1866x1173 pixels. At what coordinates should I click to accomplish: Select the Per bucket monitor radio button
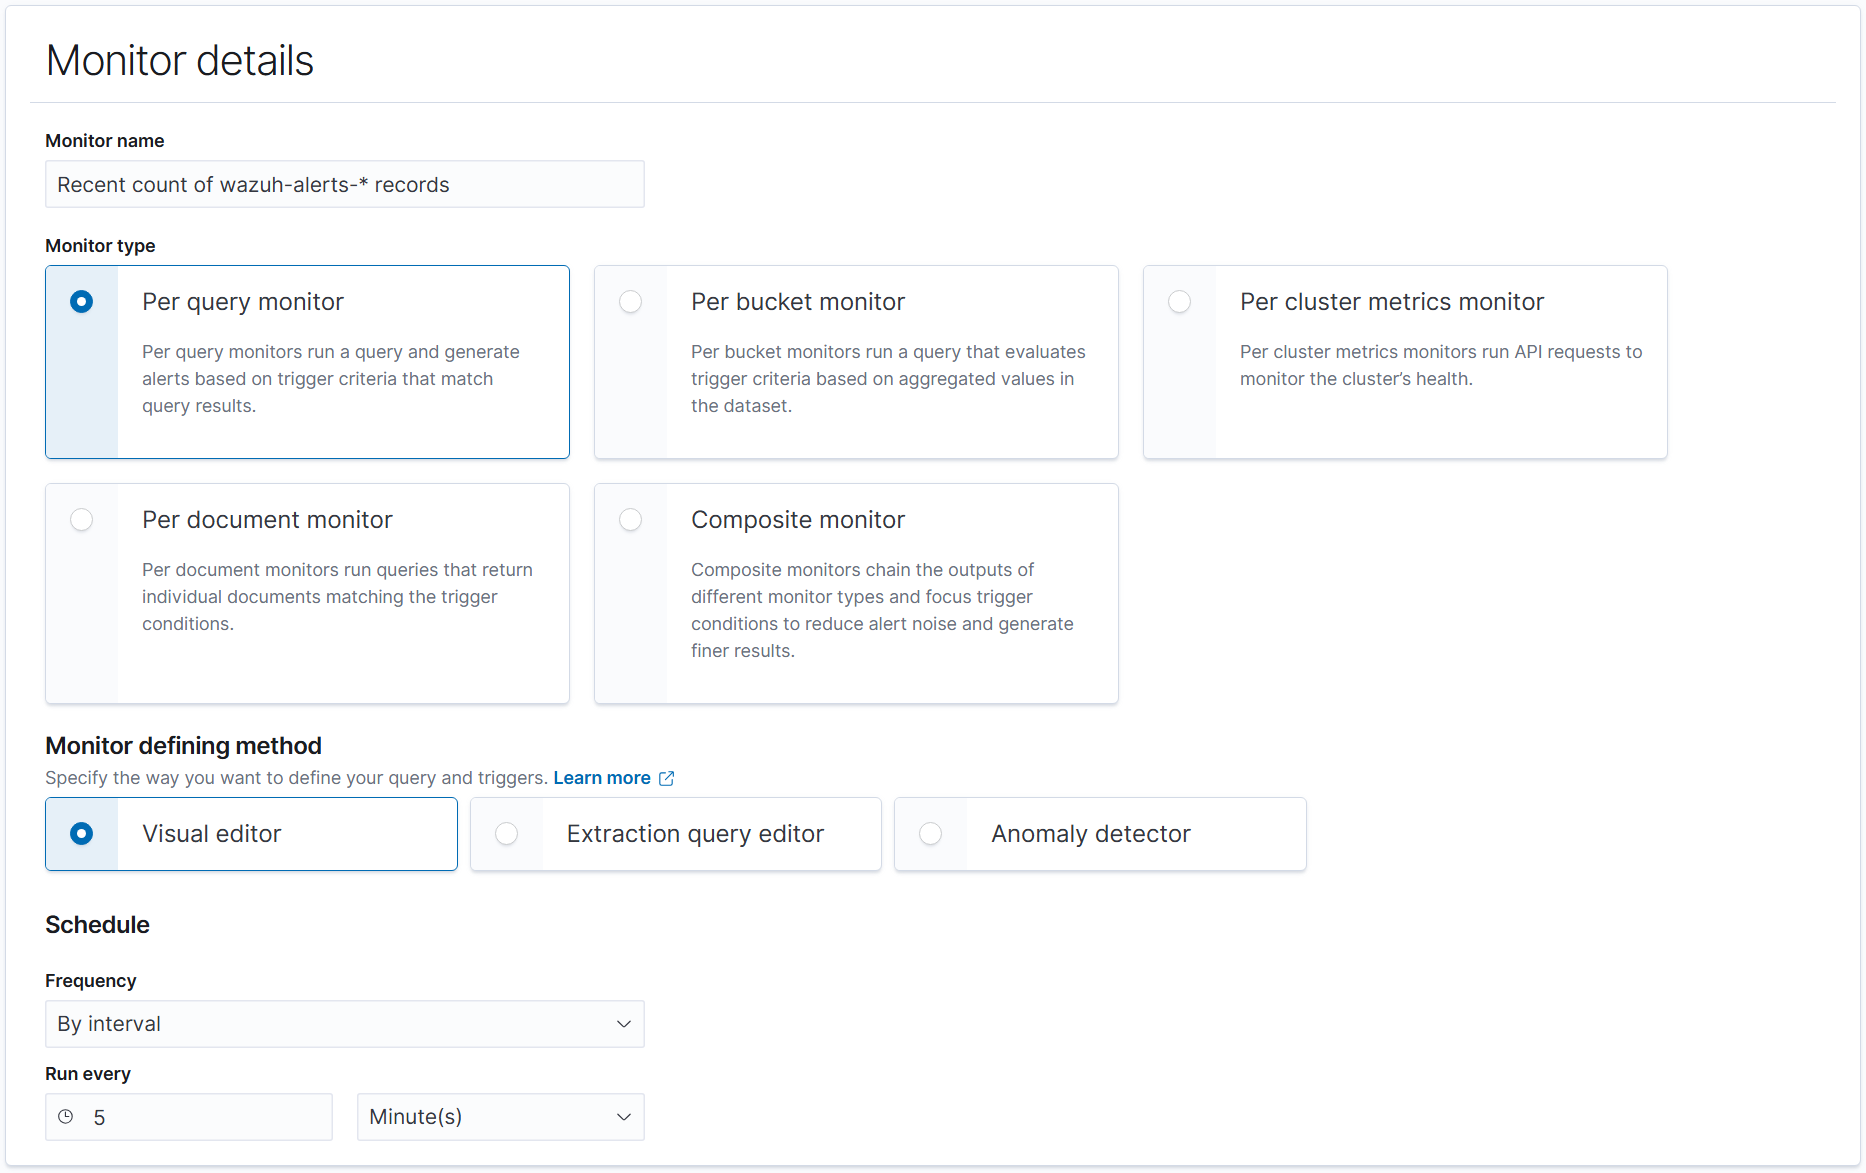(x=630, y=302)
